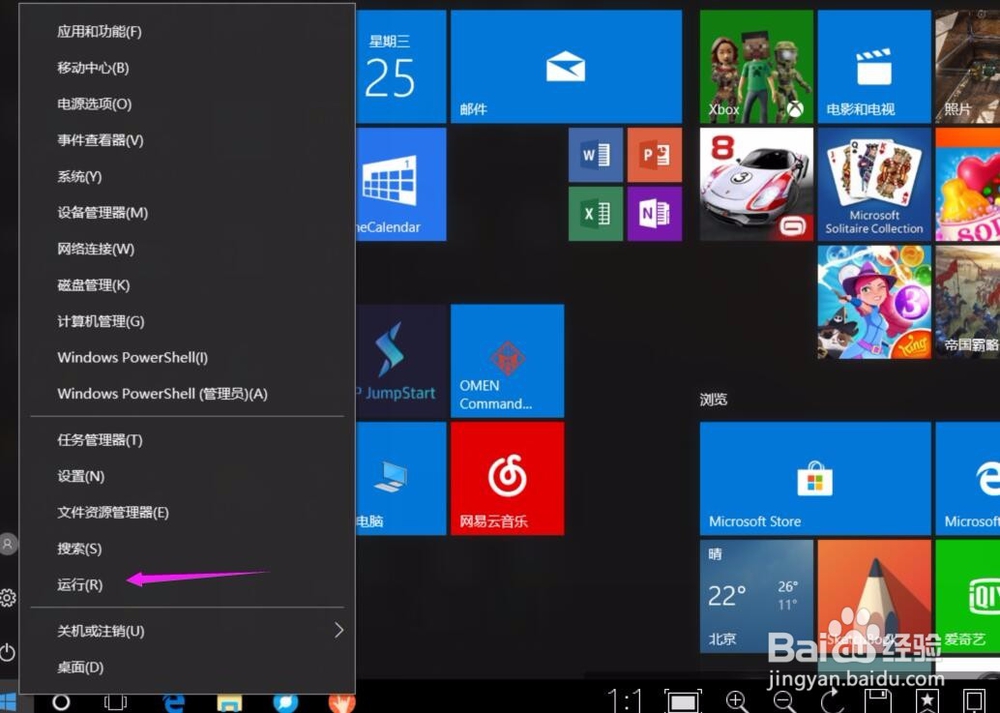Click the save floppy disk icon
The image size is (1000, 713).
pos(878,700)
